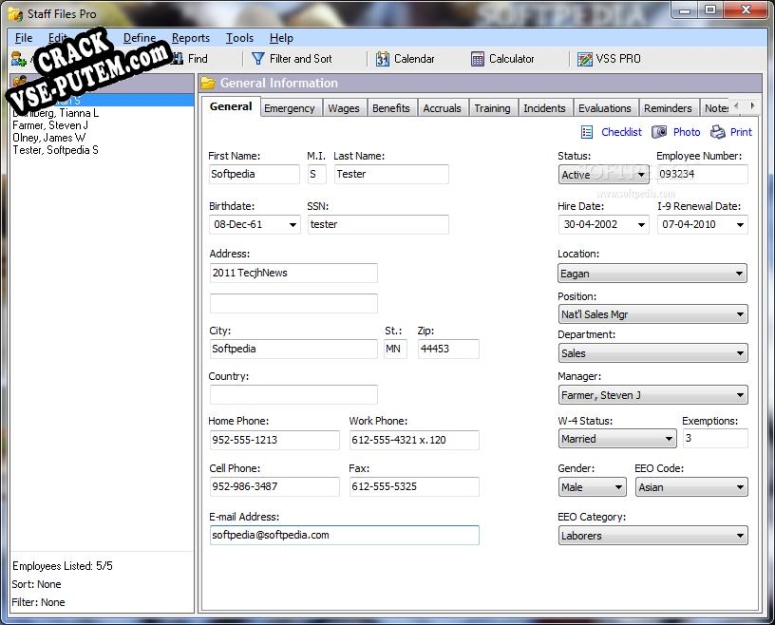Select employee Tester, Softpedia S
This screenshot has width=775, height=625.
pos(55,150)
